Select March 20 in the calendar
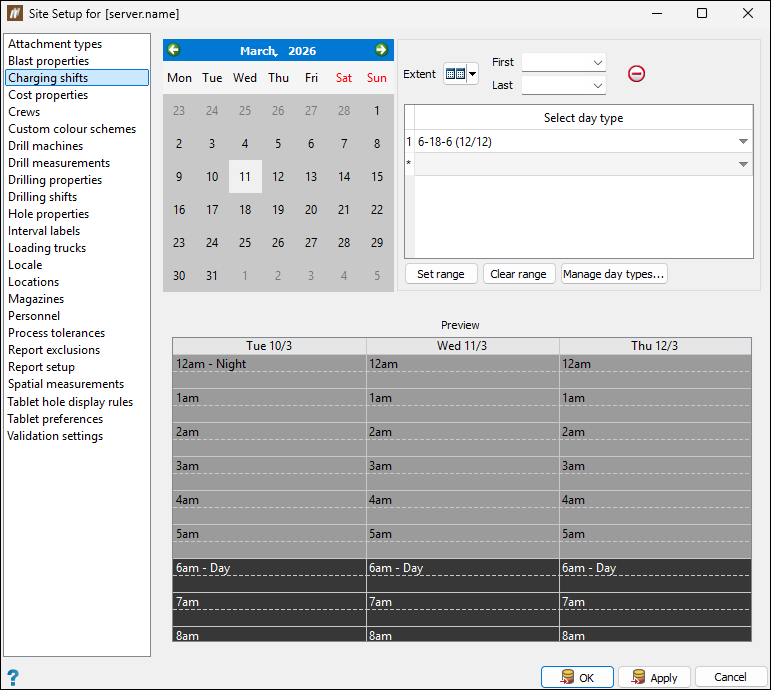The width and height of the screenshot is (771, 690). tap(311, 210)
